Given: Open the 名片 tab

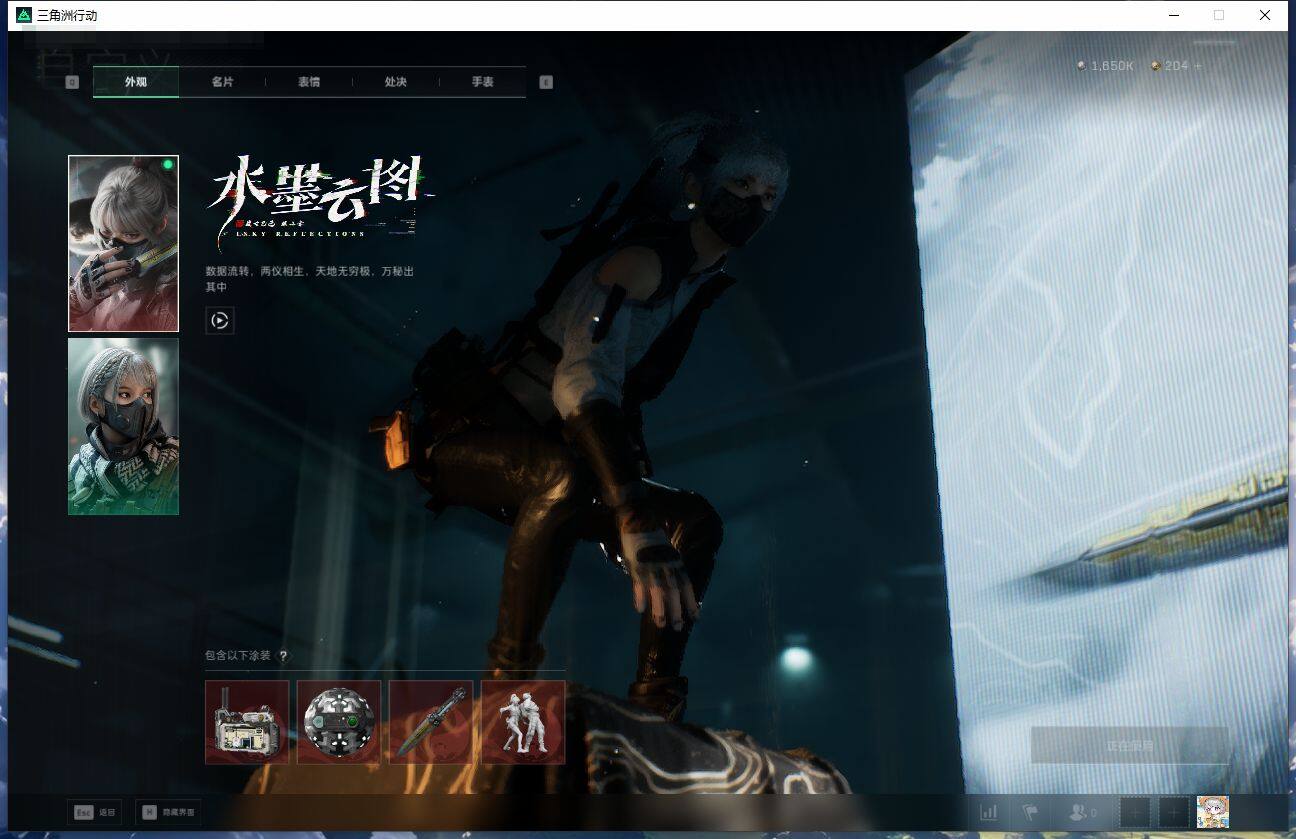Looking at the screenshot, I should tap(222, 82).
